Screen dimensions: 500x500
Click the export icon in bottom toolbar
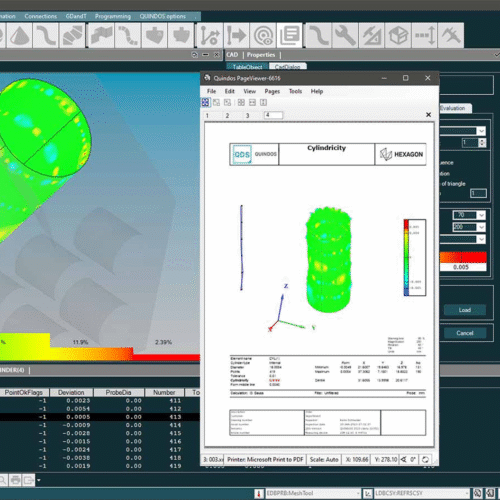[x=28, y=480]
